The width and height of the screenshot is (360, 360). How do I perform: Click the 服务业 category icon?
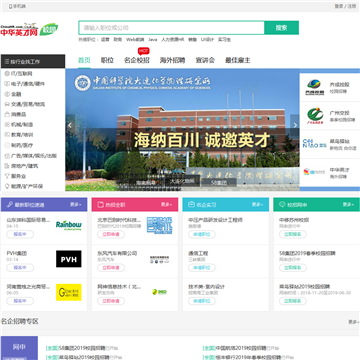coord(7,176)
